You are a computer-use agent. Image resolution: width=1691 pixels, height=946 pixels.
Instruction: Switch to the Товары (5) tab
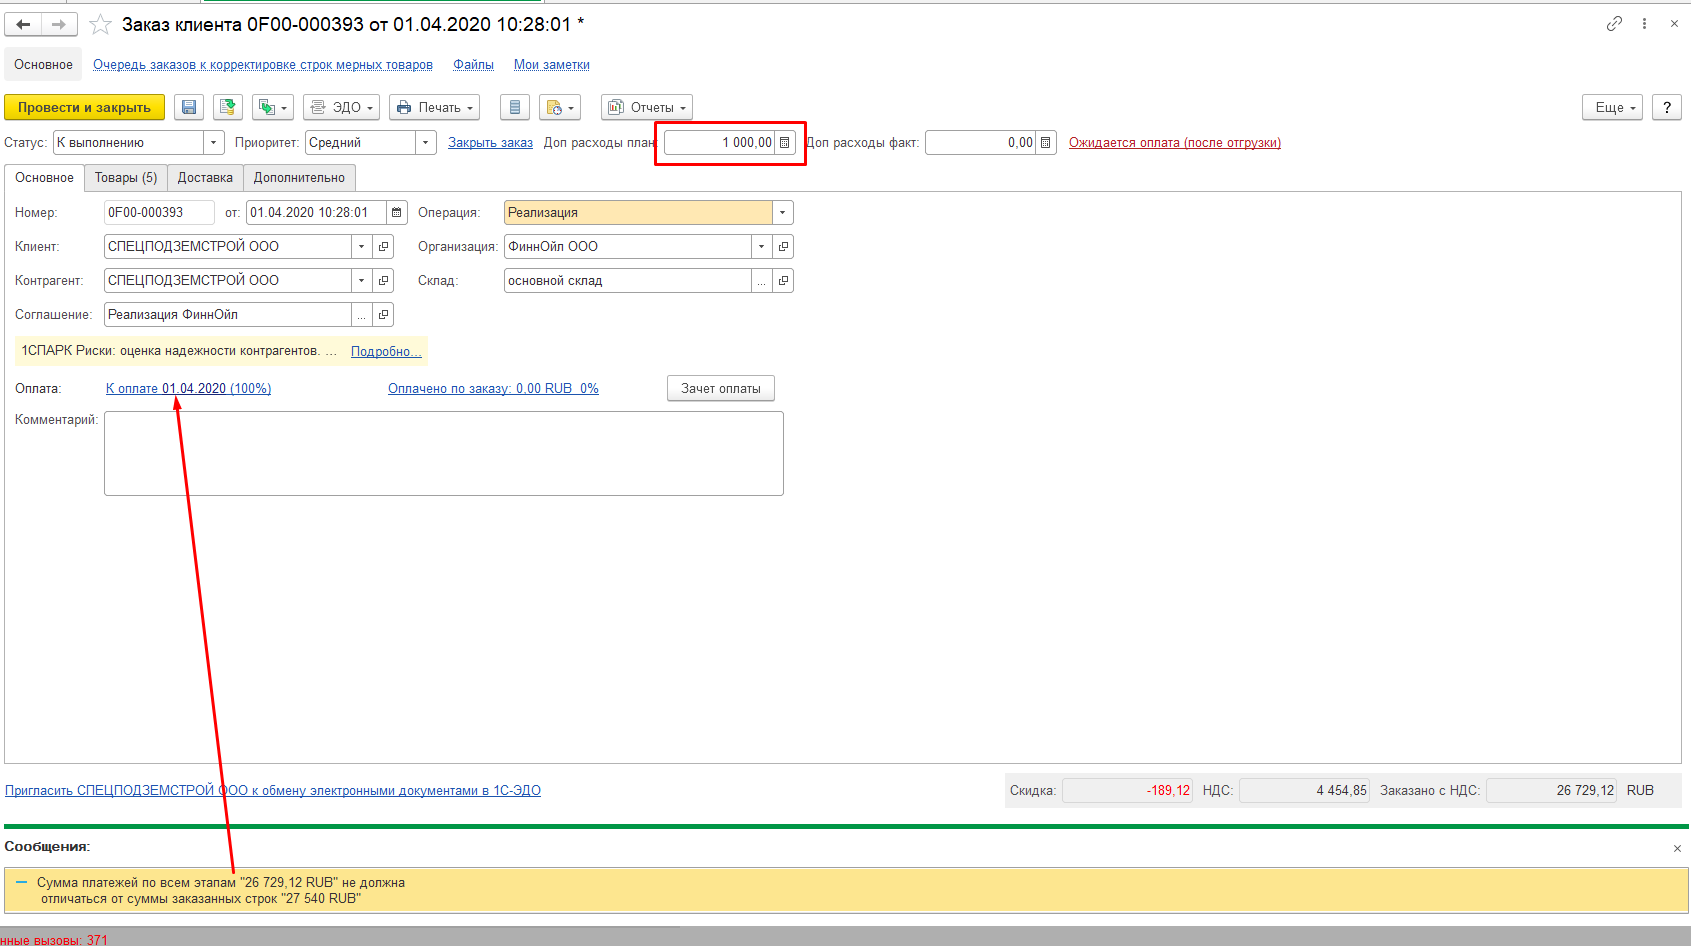126,178
